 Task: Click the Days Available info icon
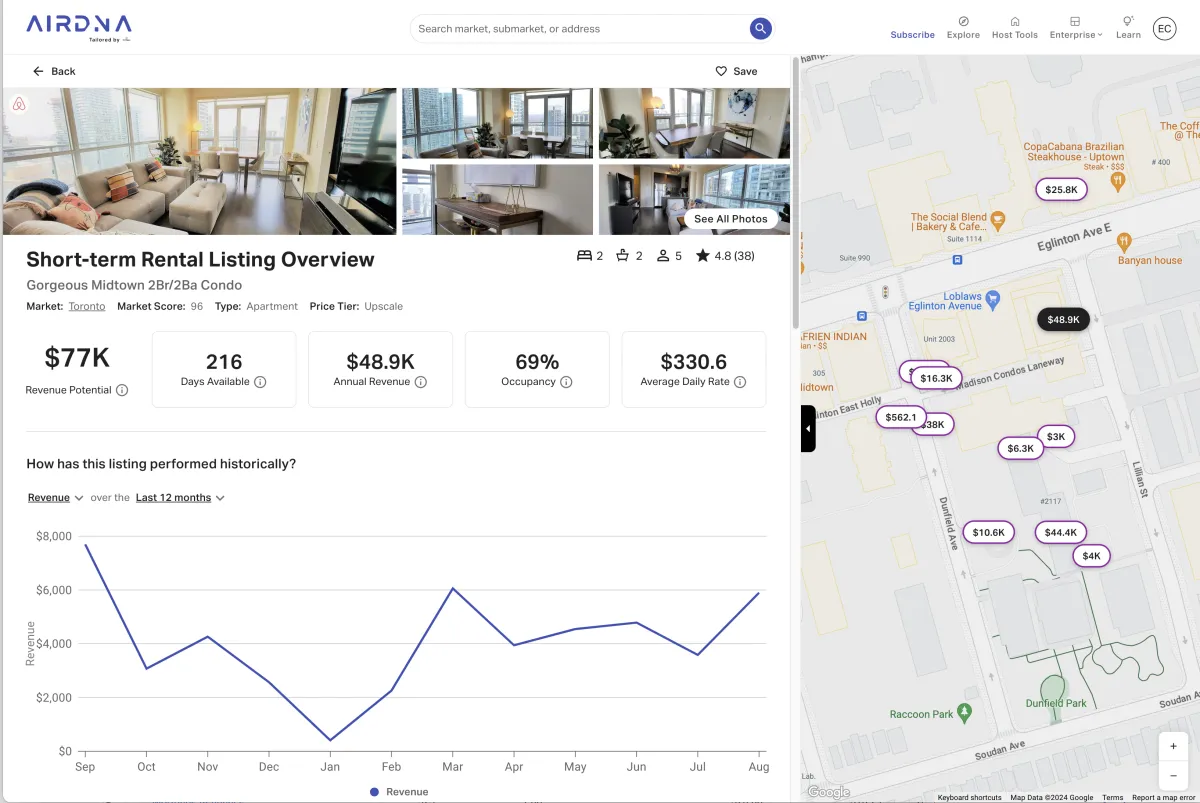click(260, 382)
